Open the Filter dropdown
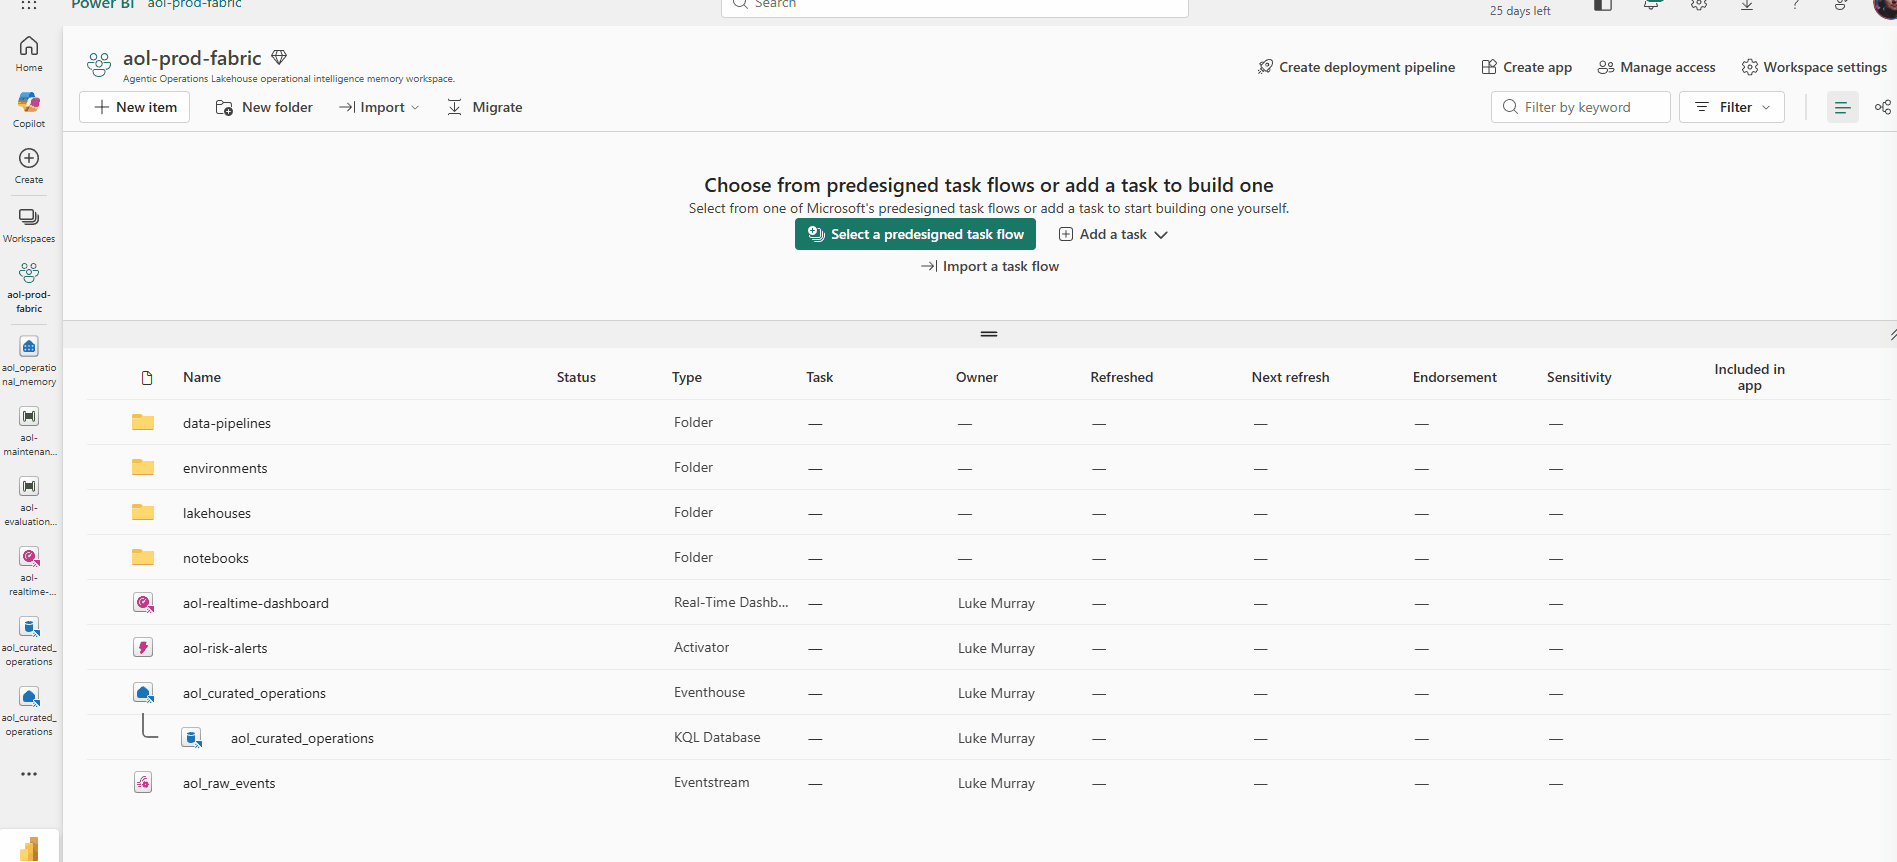1897x862 pixels. [x=1732, y=107]
